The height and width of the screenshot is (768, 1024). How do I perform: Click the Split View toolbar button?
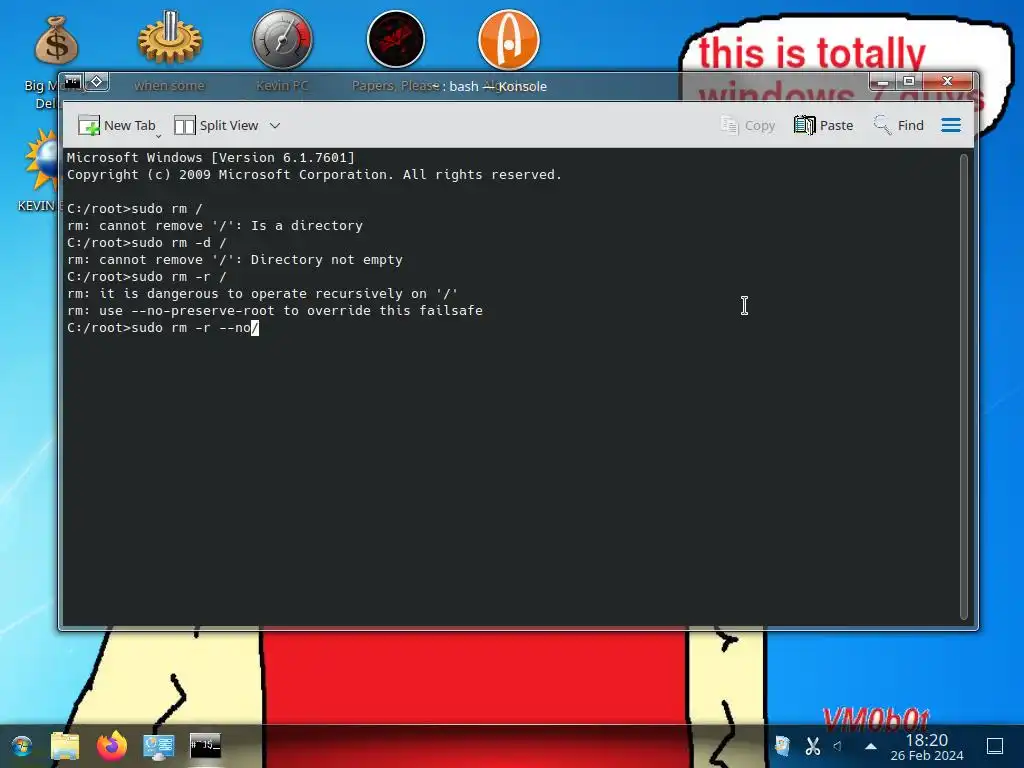pos(216,125)
